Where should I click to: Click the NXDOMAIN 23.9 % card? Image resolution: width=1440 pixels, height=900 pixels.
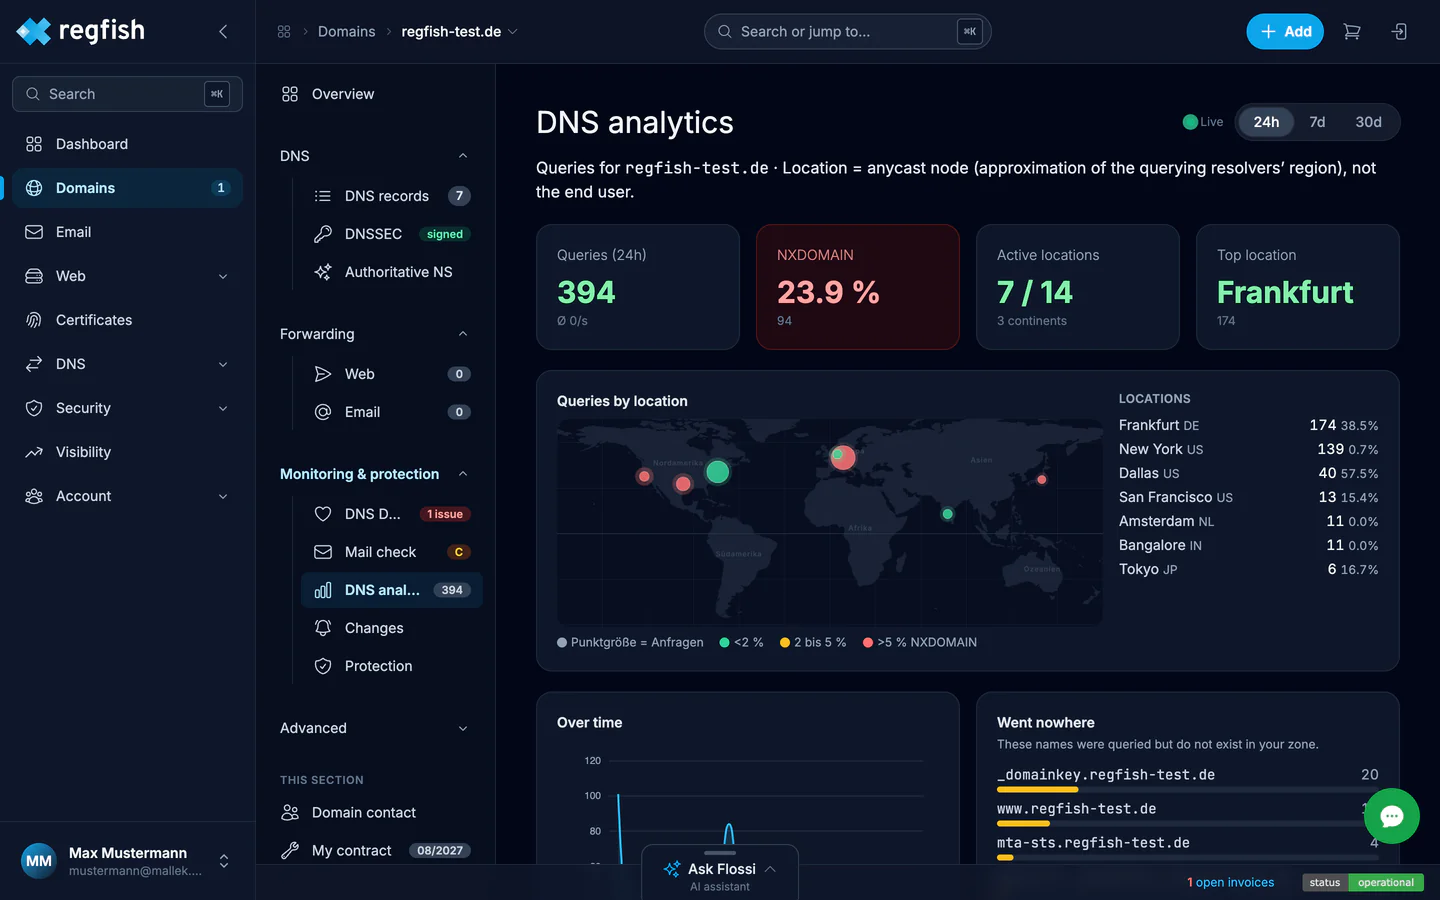click(858, 287)
